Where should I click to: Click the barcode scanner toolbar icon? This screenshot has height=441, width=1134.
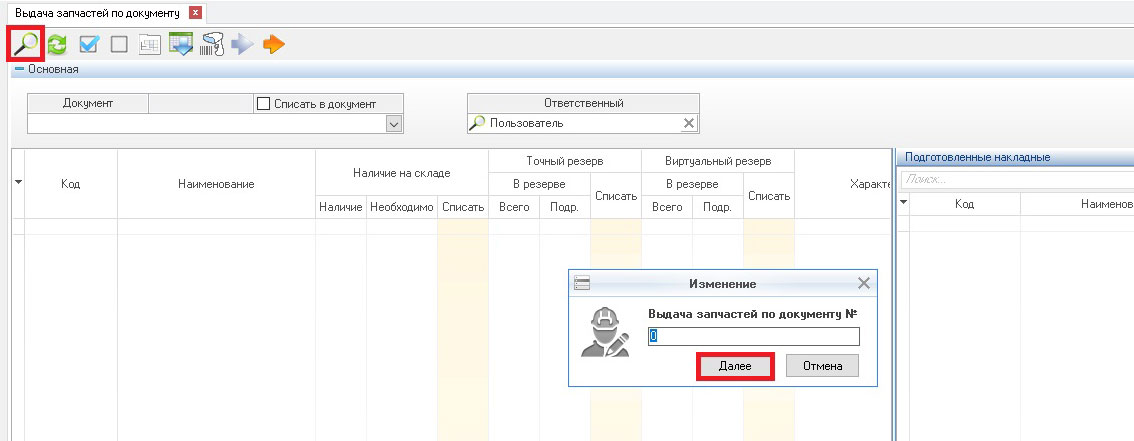(x=211, y=44)
